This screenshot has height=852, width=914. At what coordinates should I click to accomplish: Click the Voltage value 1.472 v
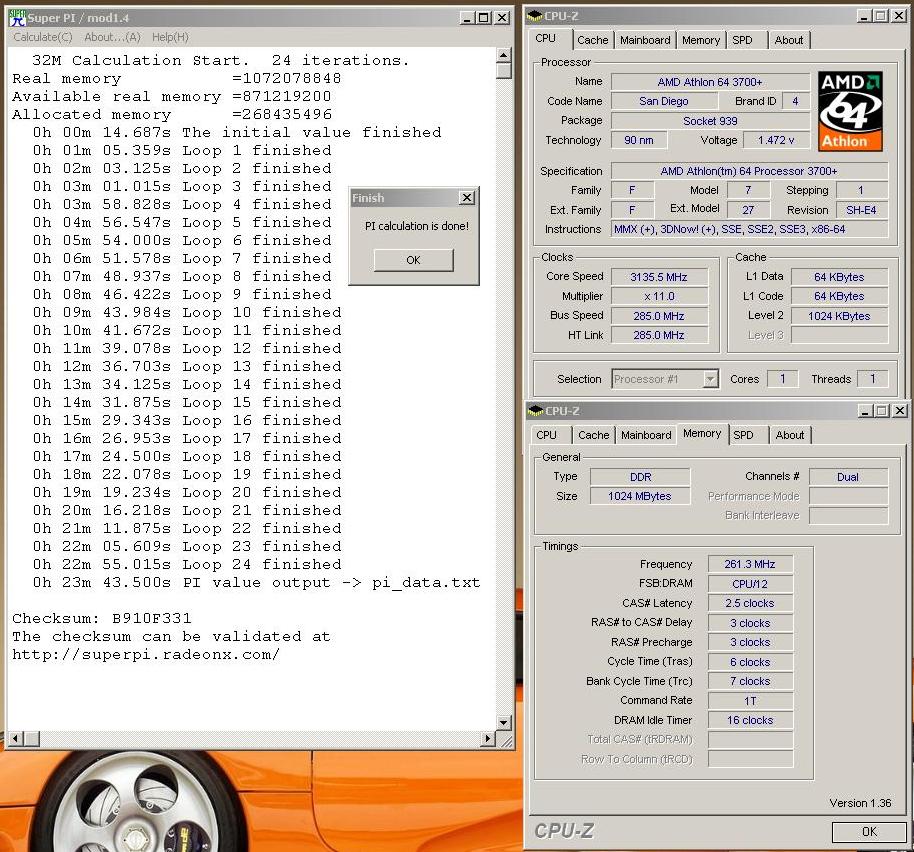pyautogui.click(x=776, y=140)
